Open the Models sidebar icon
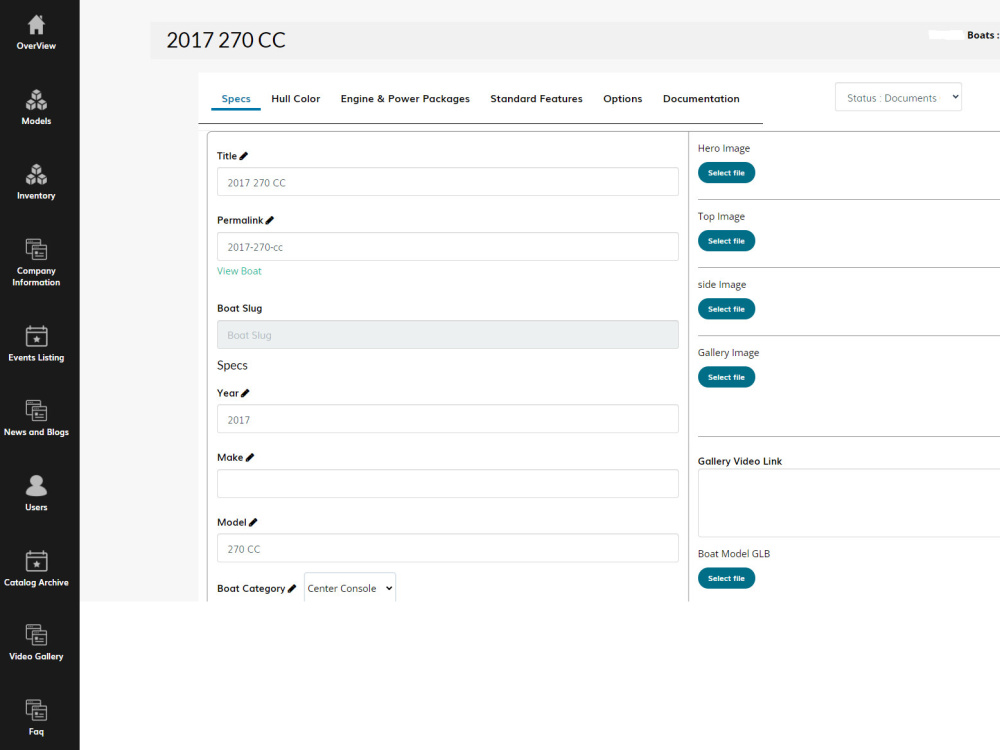Screen dimensions: 1000x750 pyautogui.click(x=36, y=100)
